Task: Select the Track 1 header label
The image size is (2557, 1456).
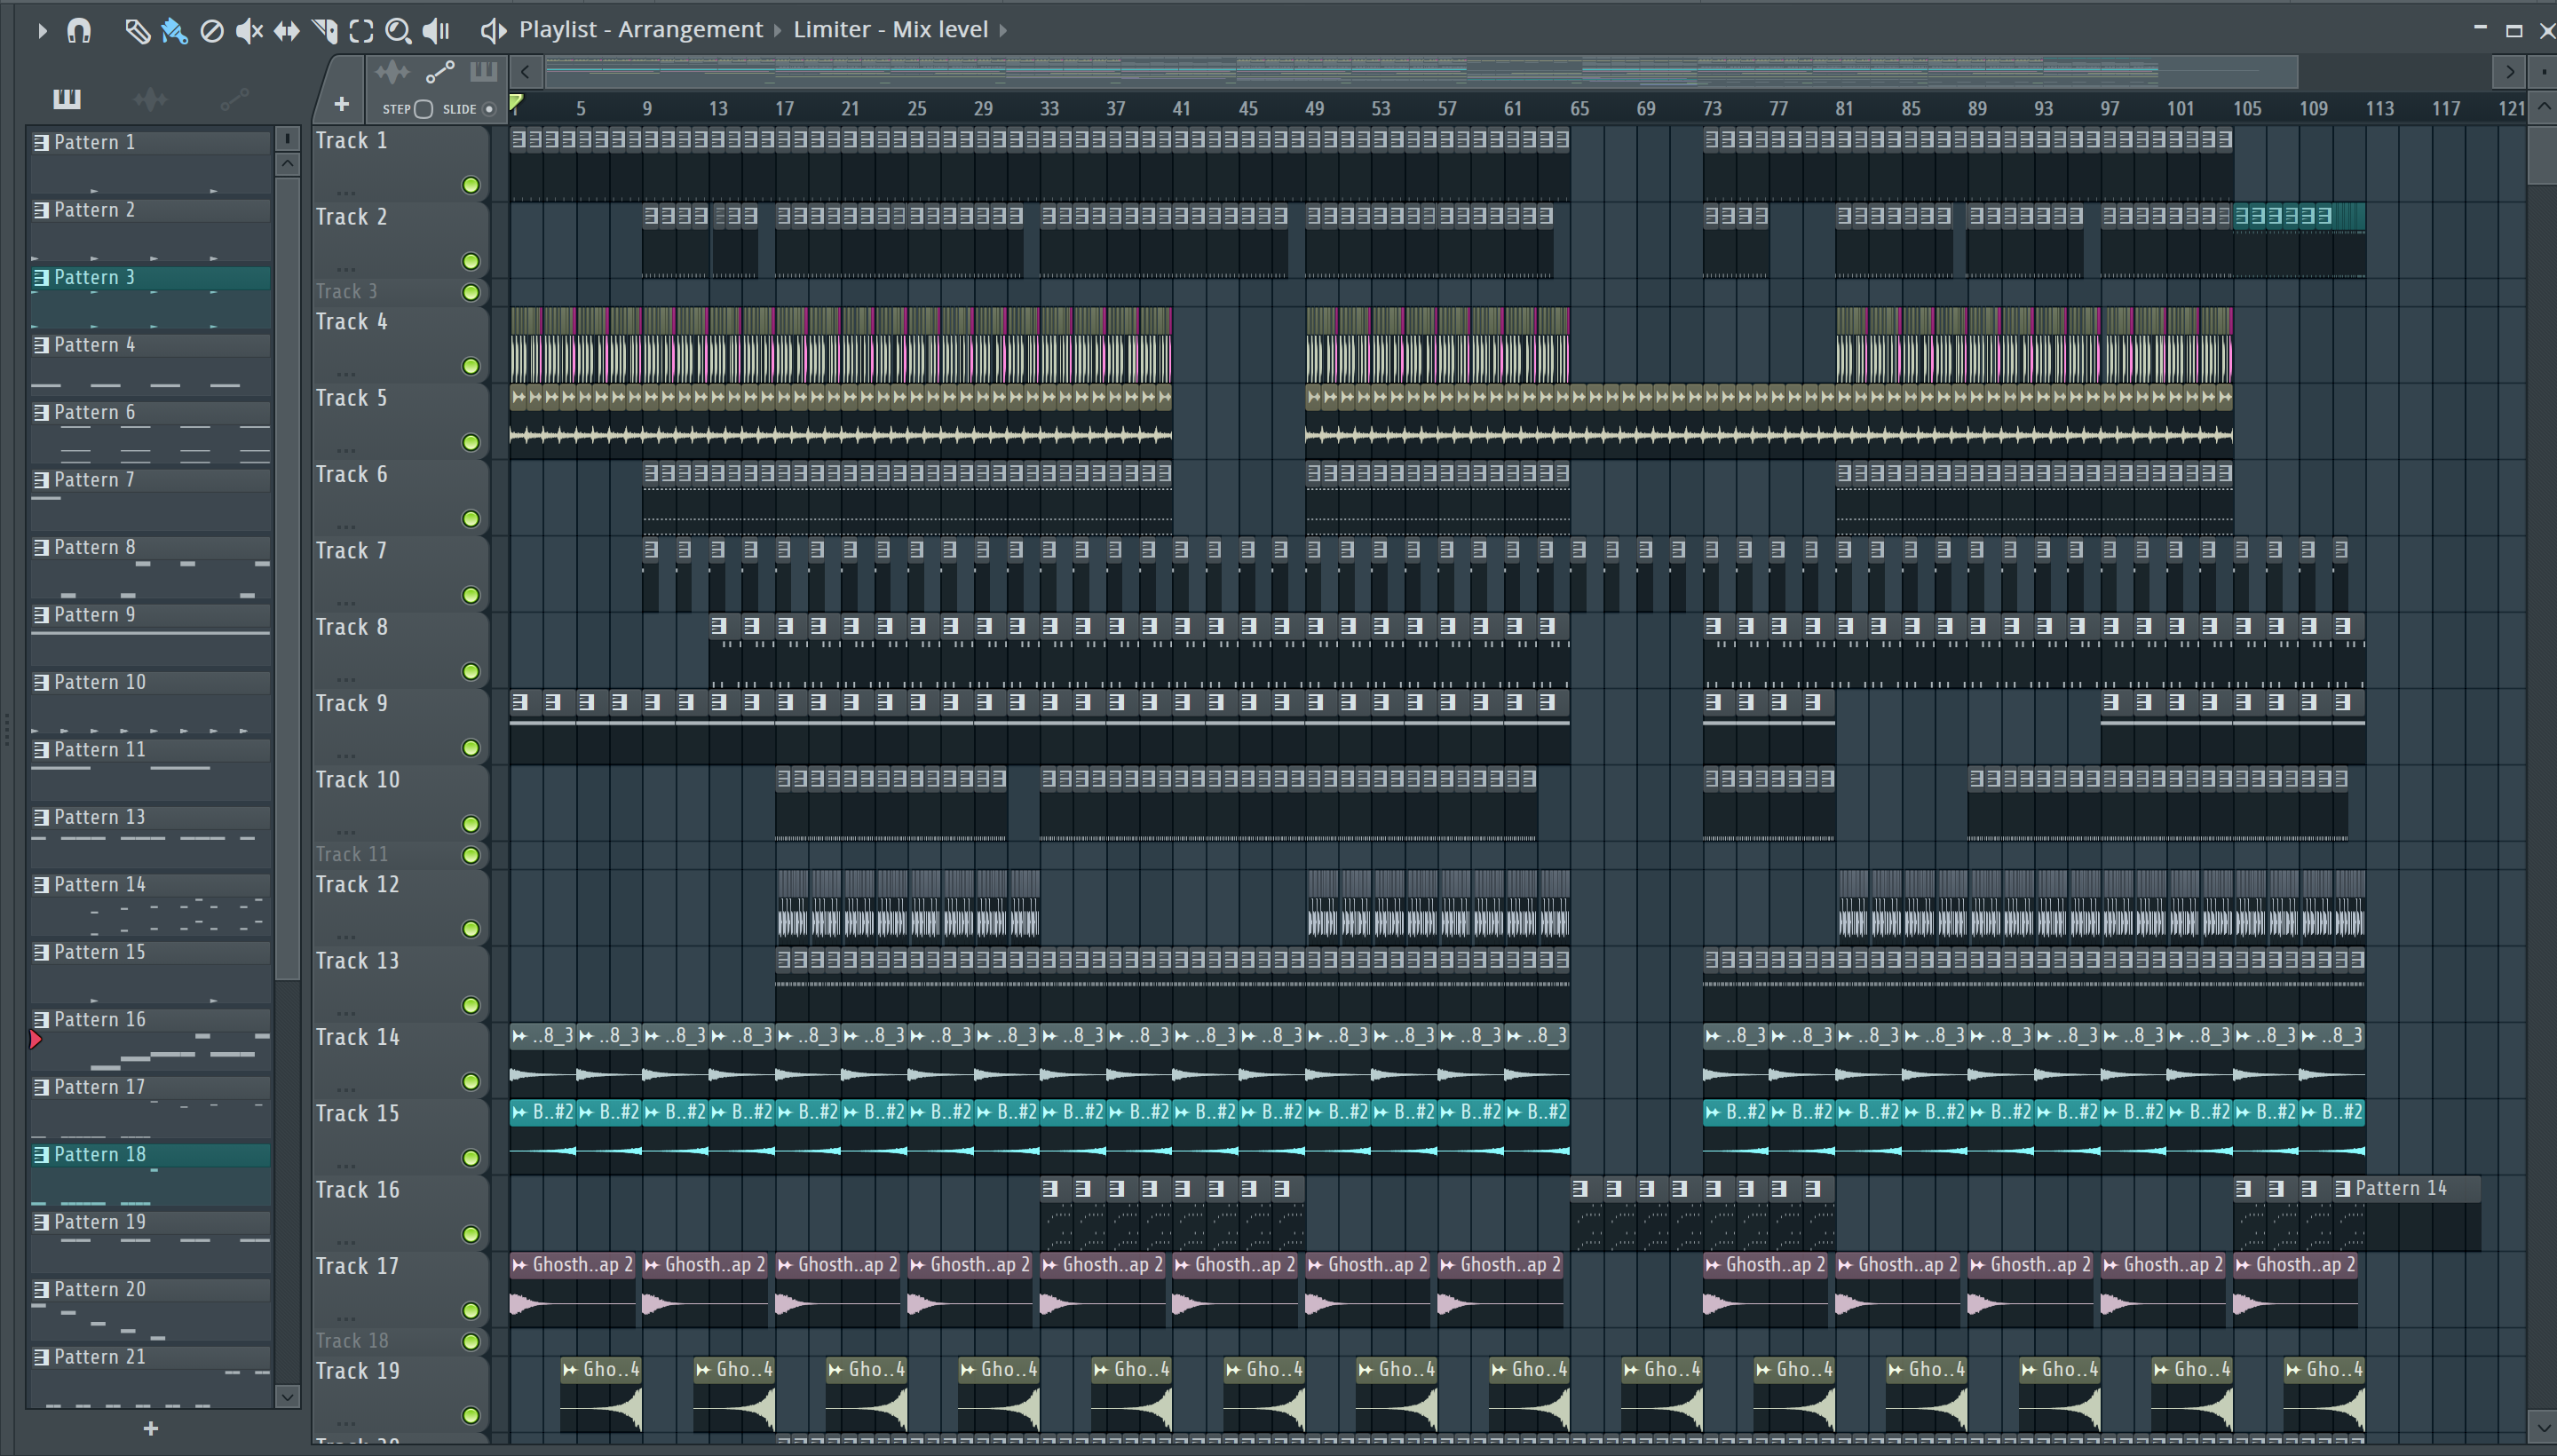Action: point(351,141)
